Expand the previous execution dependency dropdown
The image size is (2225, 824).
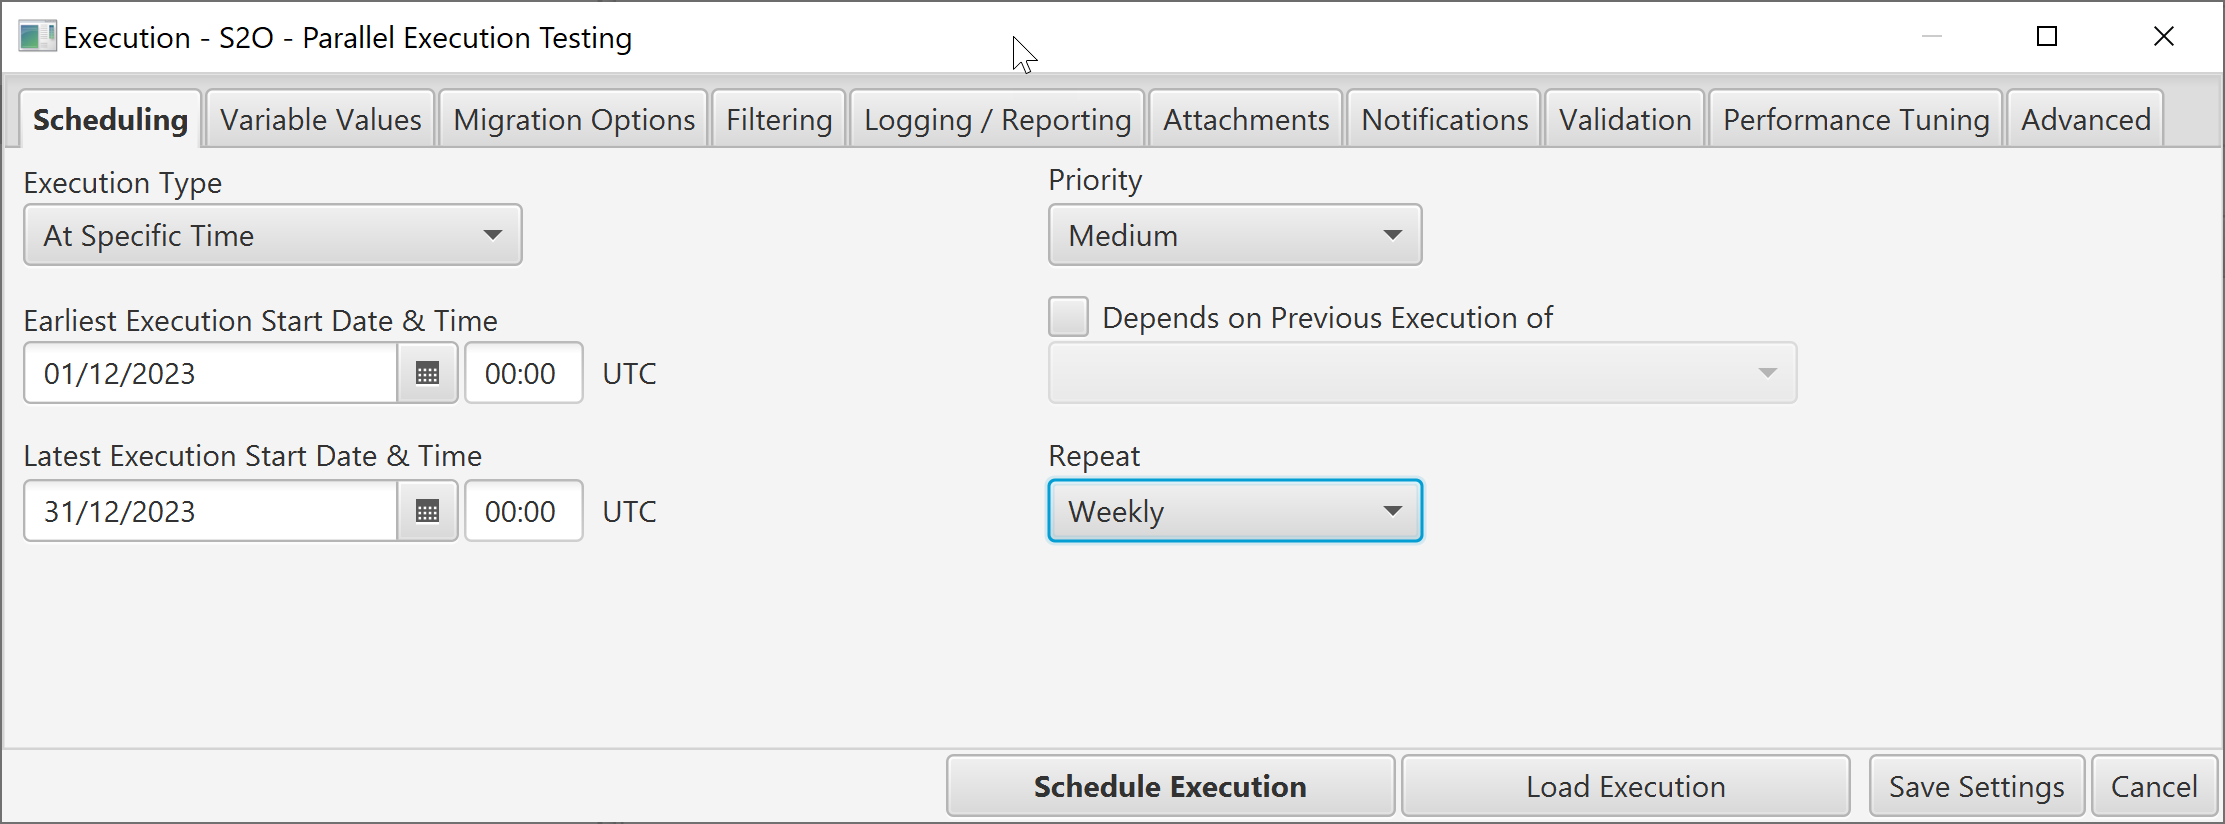(x=1422, y=373)
